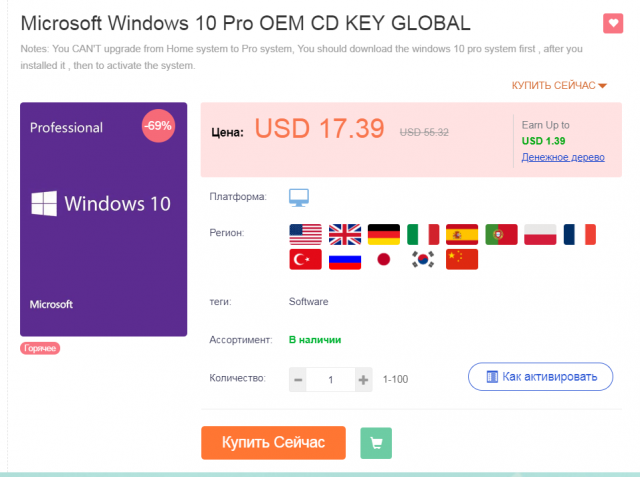
Task: Click the orange Купить Сейчас button
Action: tap(273, 443)
